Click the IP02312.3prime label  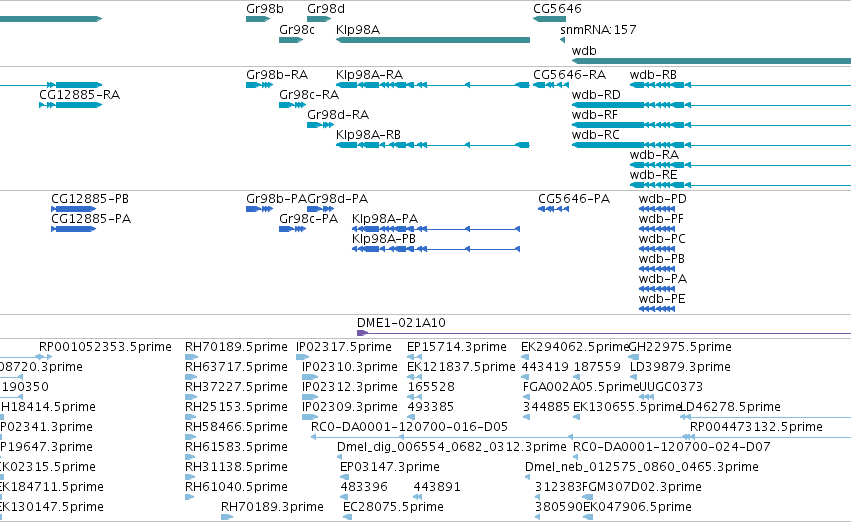tap(350, 387)
